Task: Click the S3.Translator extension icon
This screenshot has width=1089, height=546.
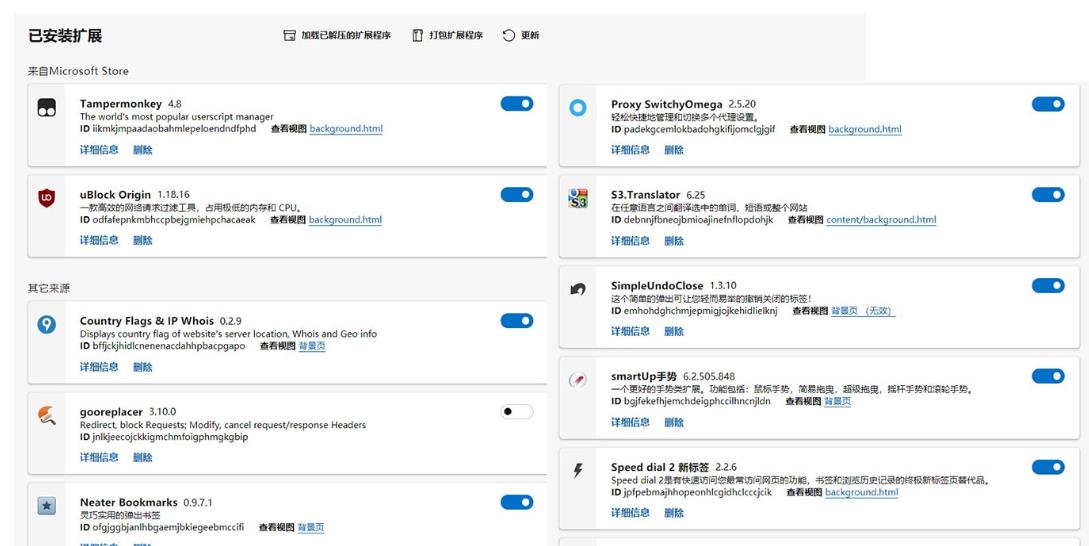Action: 577,198
